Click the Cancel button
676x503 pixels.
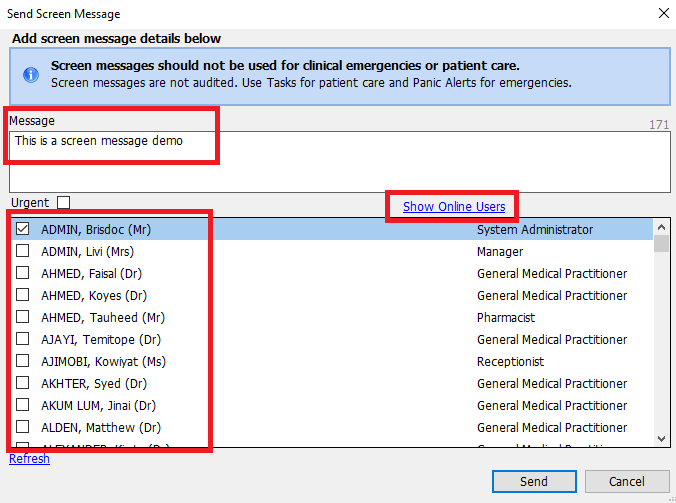627,482
